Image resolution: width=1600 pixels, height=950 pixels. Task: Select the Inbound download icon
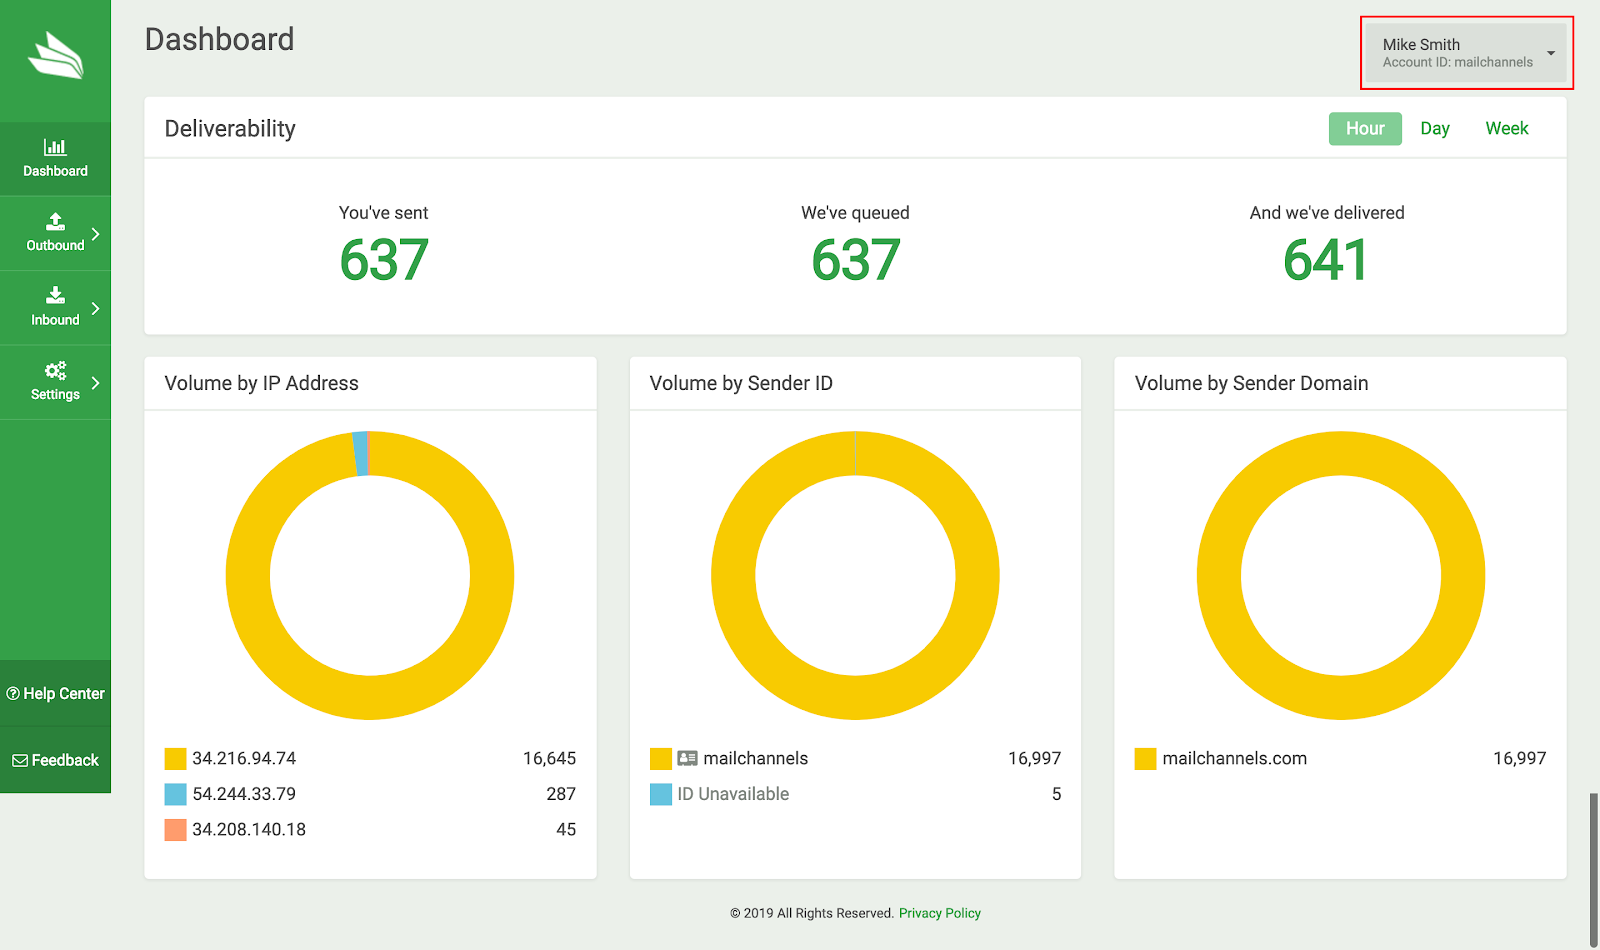point(56,295)
